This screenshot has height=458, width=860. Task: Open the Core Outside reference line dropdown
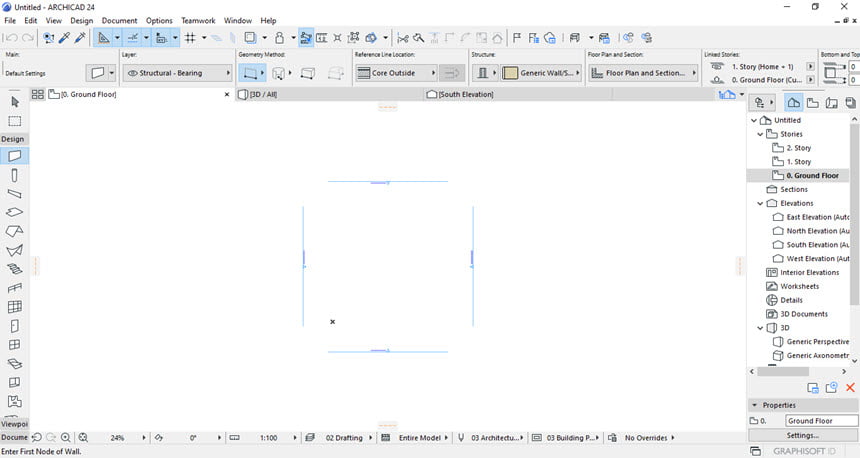396,73
